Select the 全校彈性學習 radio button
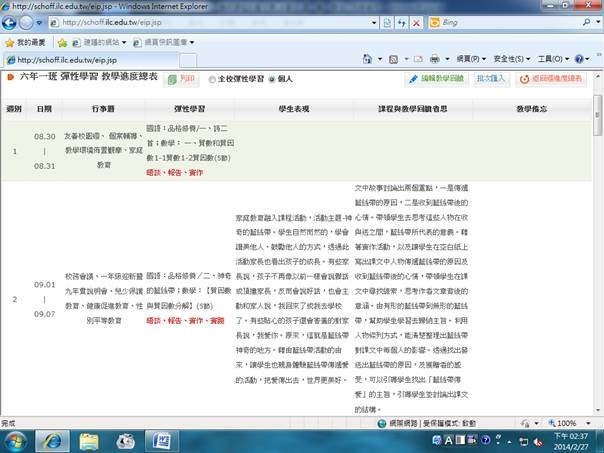Screen dimensions: 604x453 coord(211,77)
